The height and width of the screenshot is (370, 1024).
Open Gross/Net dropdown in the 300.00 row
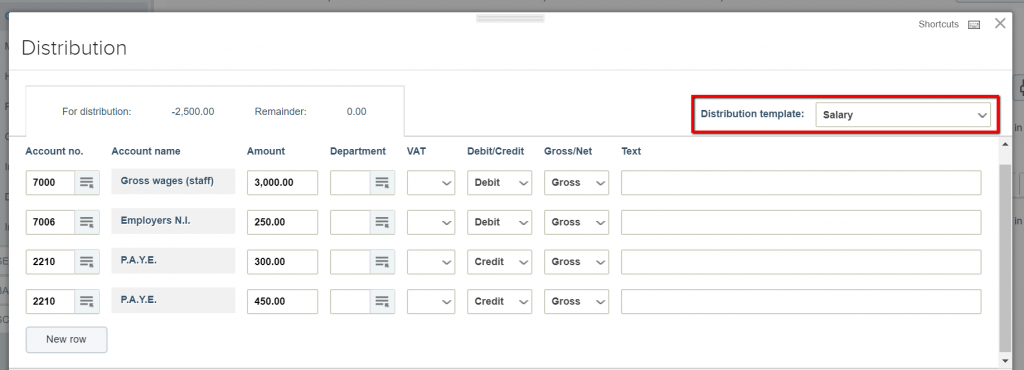click(576, 262)
